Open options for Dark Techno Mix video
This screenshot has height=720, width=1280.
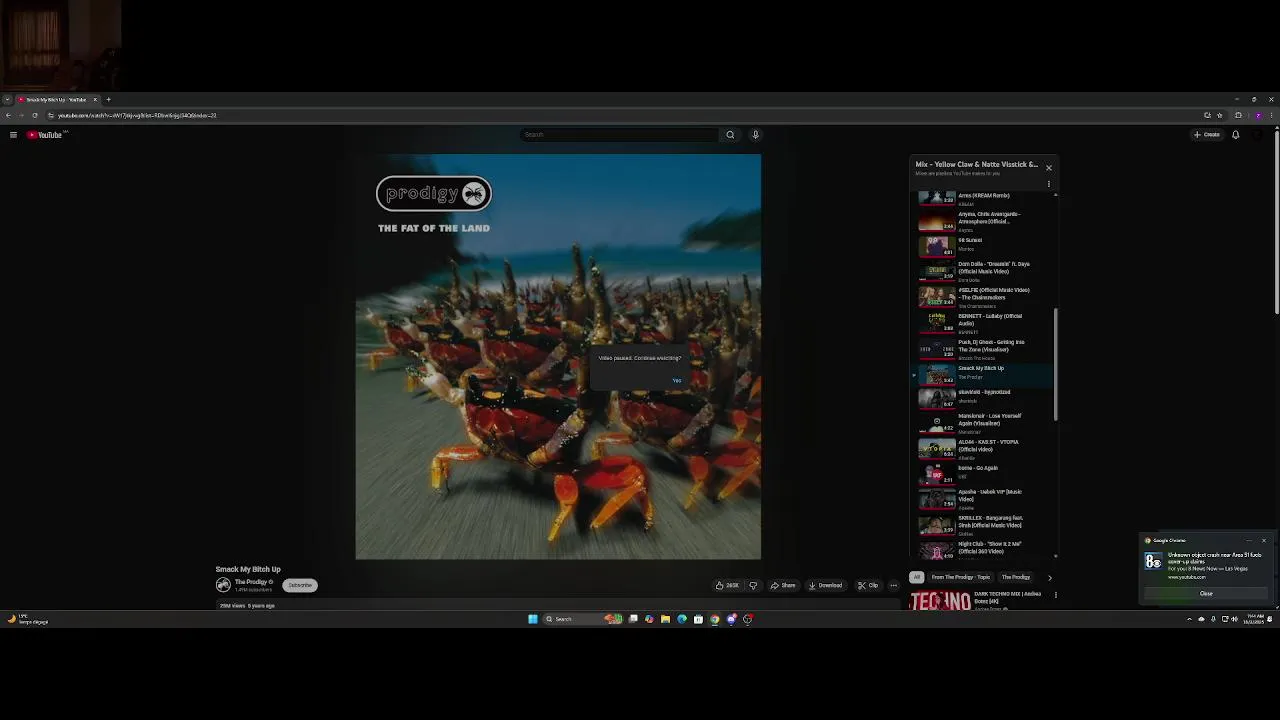coord(1055,595)
